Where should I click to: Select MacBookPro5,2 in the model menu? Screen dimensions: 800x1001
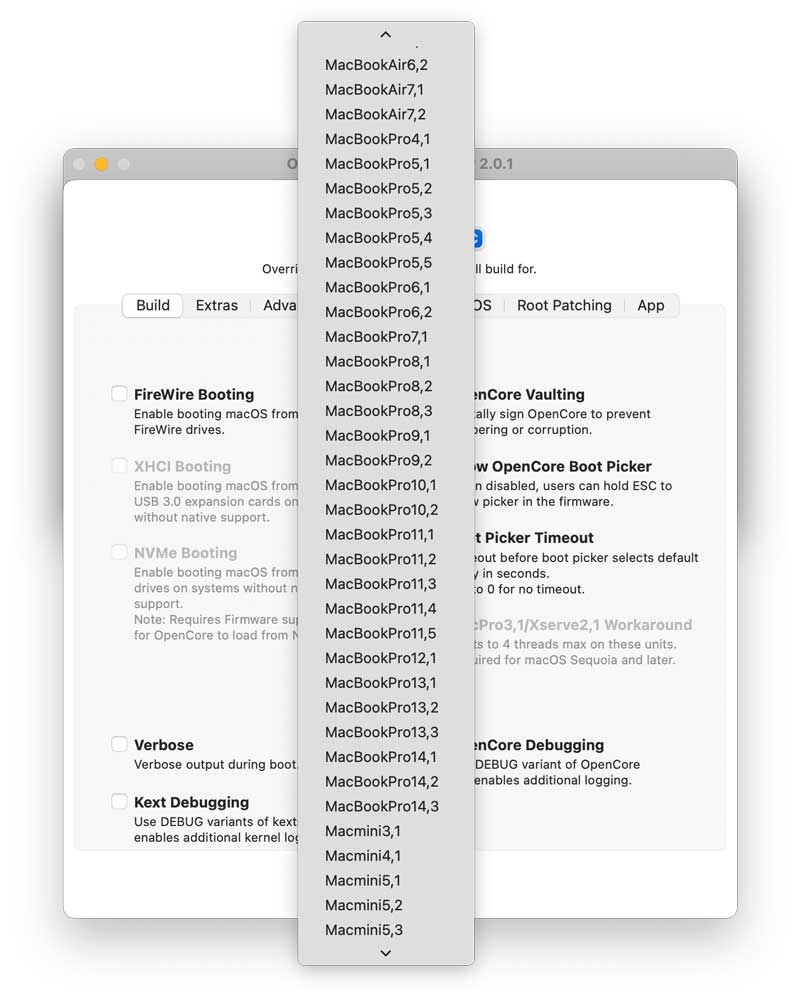(x=386, y=189)
